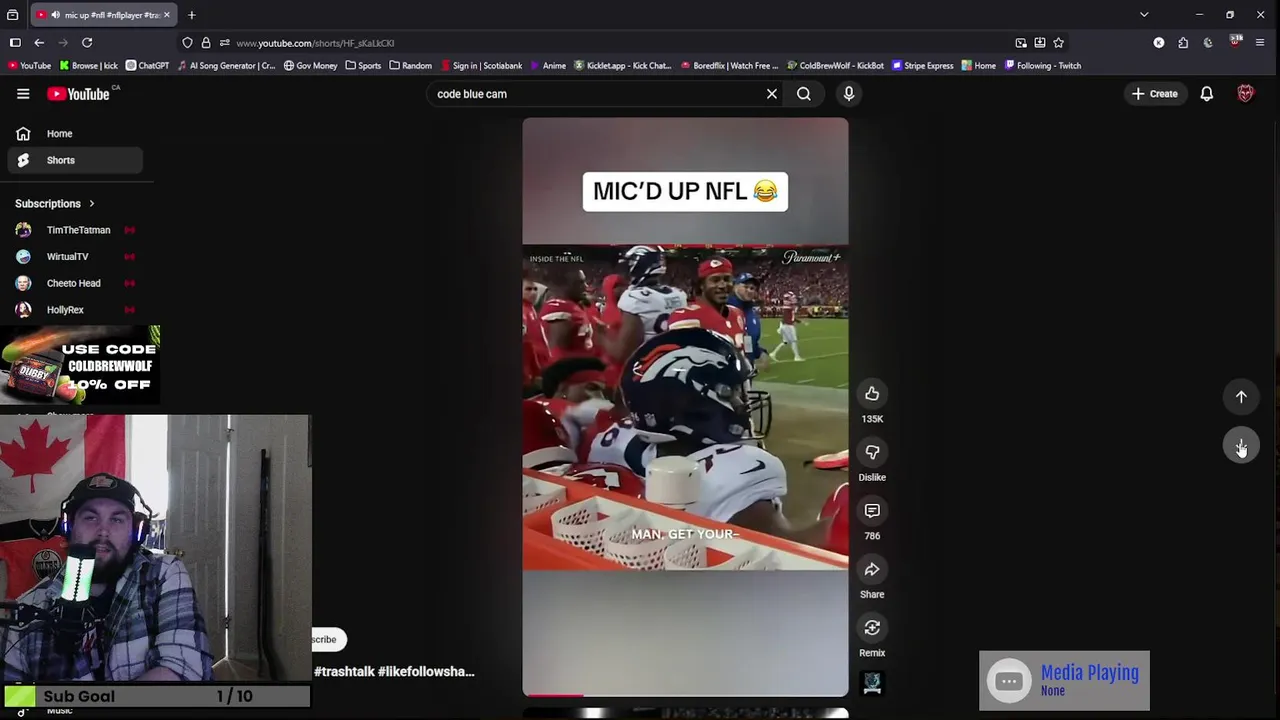
Task: Click #trashtalk hashtag in description
Action: coord(344,672)
